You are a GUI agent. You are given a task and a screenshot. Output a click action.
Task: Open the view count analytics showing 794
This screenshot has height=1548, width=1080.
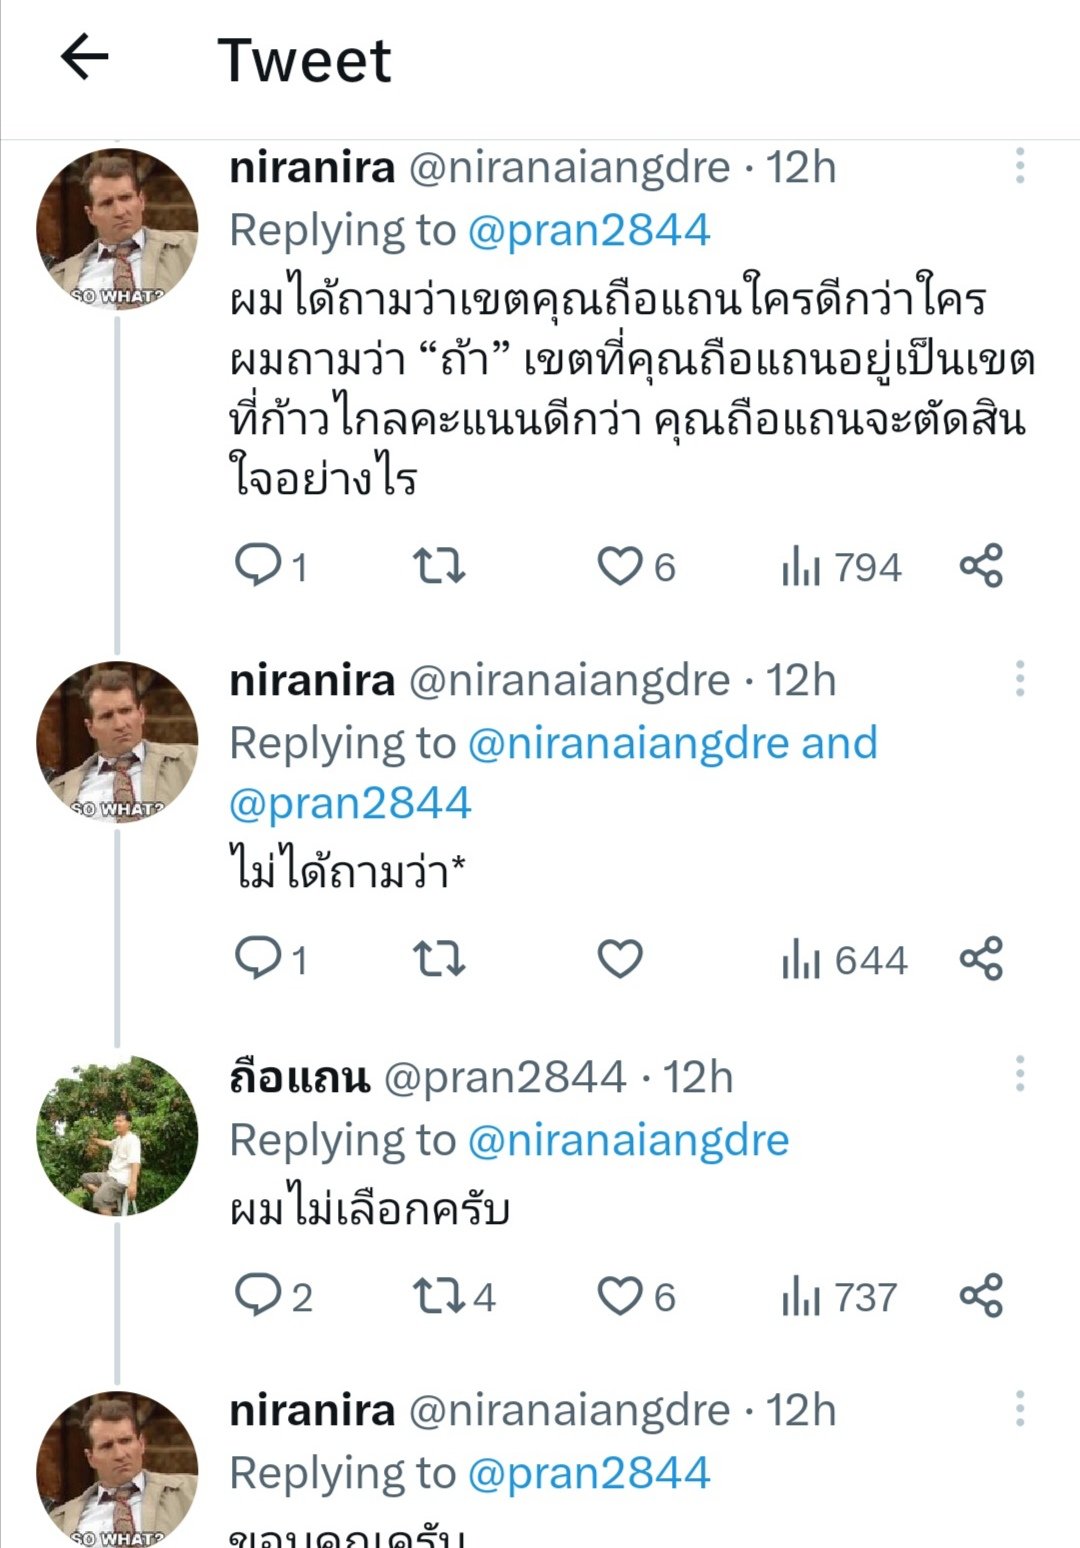pyautogui.click(x=840, y=566)
